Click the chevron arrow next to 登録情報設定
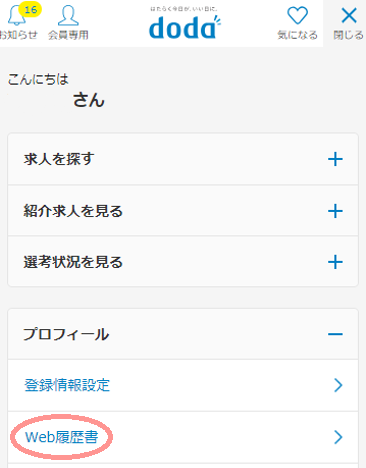The width and height of the screenshot is (366, 468). pyautogui.click(x=338, y=385)
